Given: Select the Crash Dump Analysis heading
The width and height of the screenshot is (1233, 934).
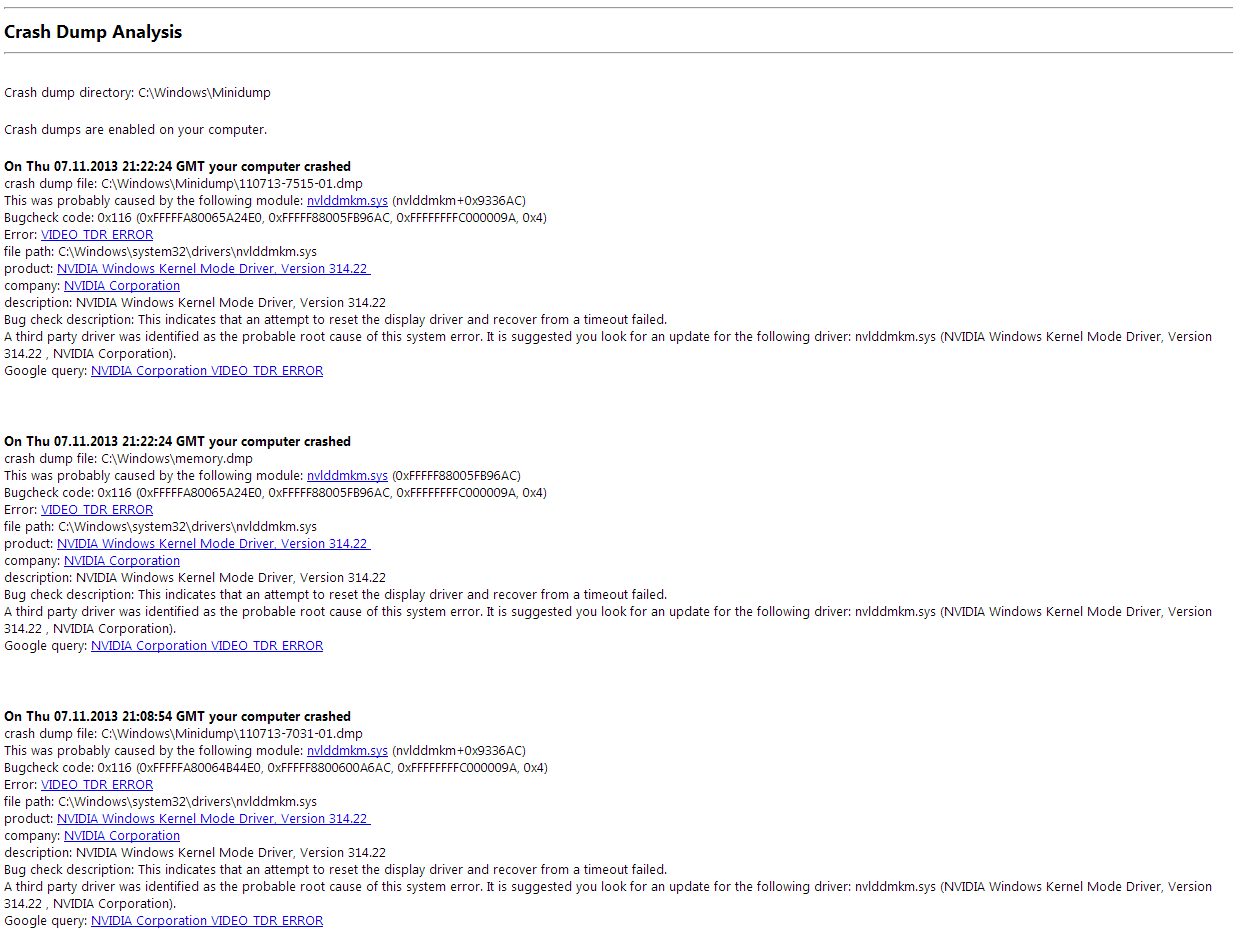Looking at the screenshot, I should (x=93, y=32).
